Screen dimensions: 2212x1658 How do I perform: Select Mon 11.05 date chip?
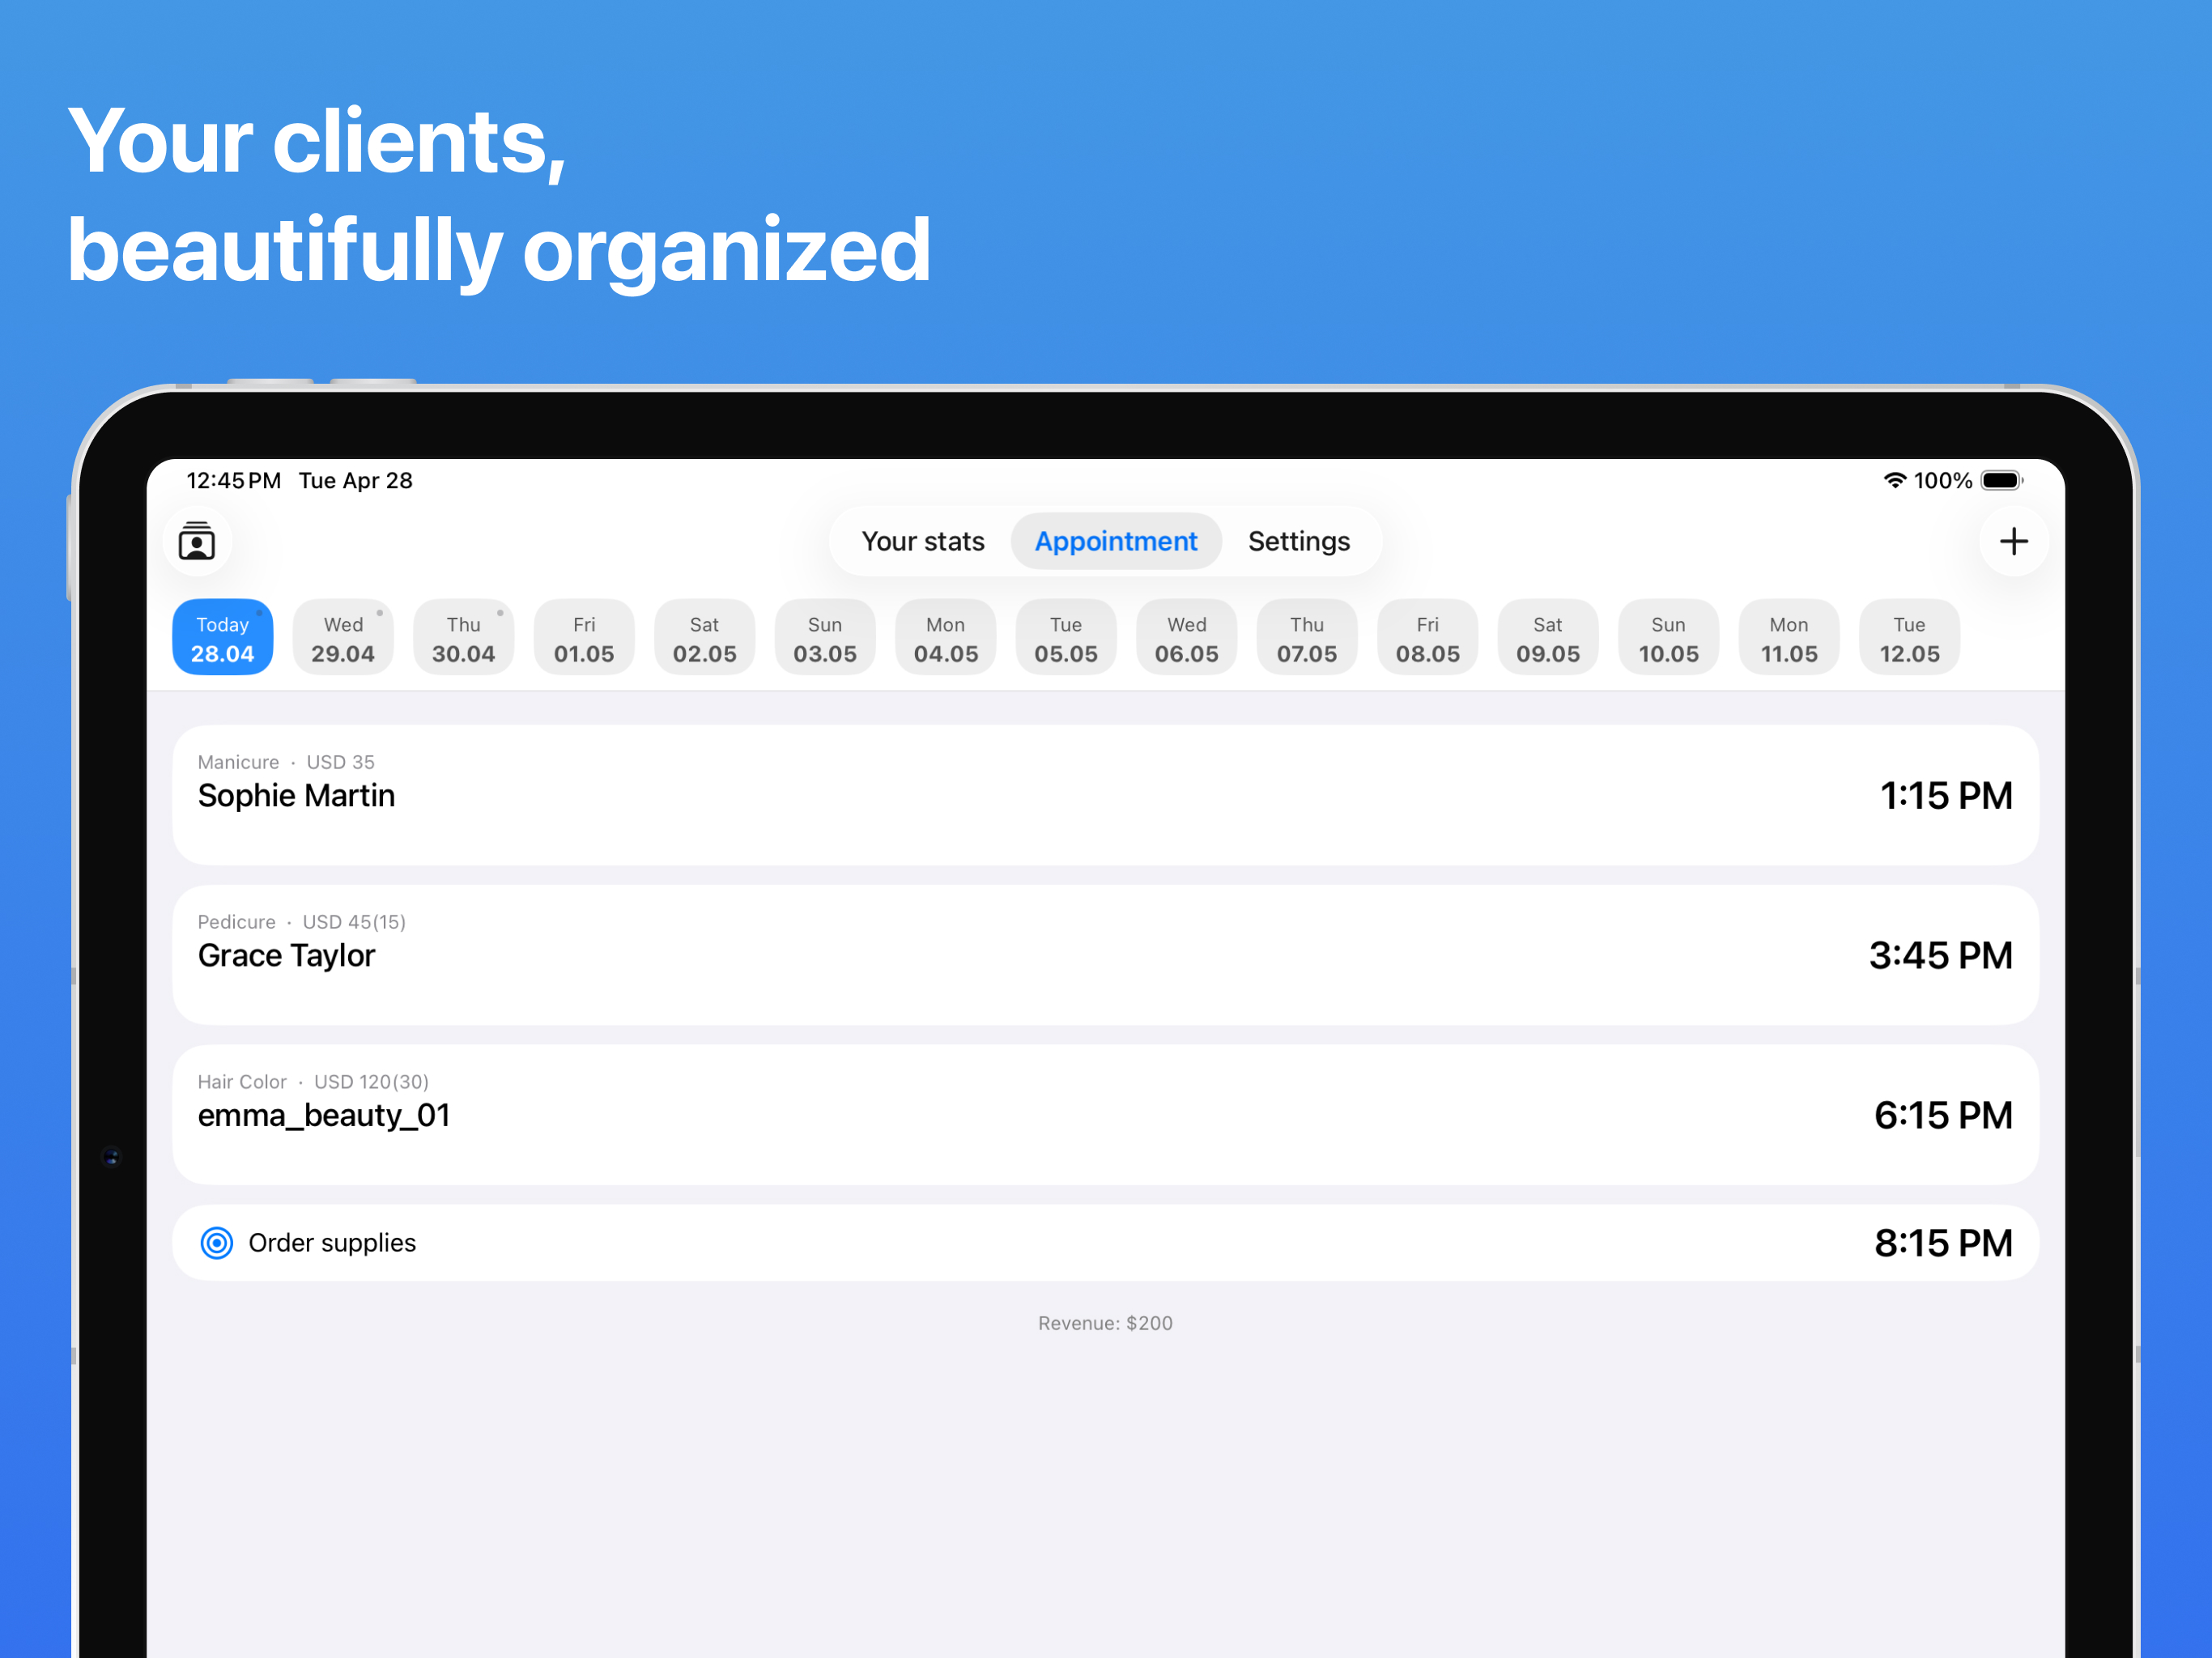(1789, 638)
